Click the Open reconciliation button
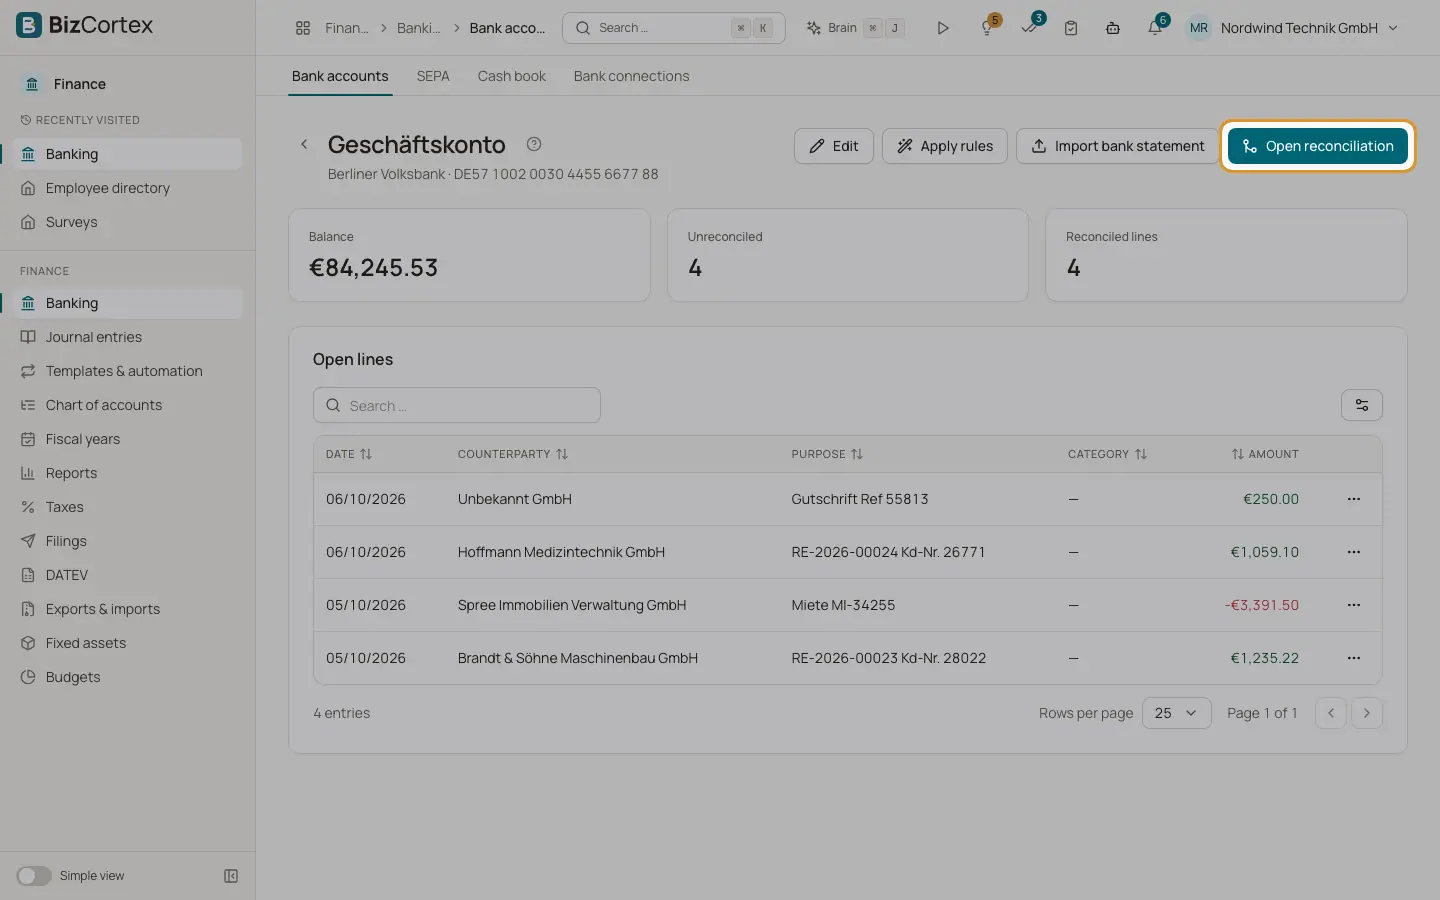Viewport: 1440px width, 900px height. click(1317, 146)
